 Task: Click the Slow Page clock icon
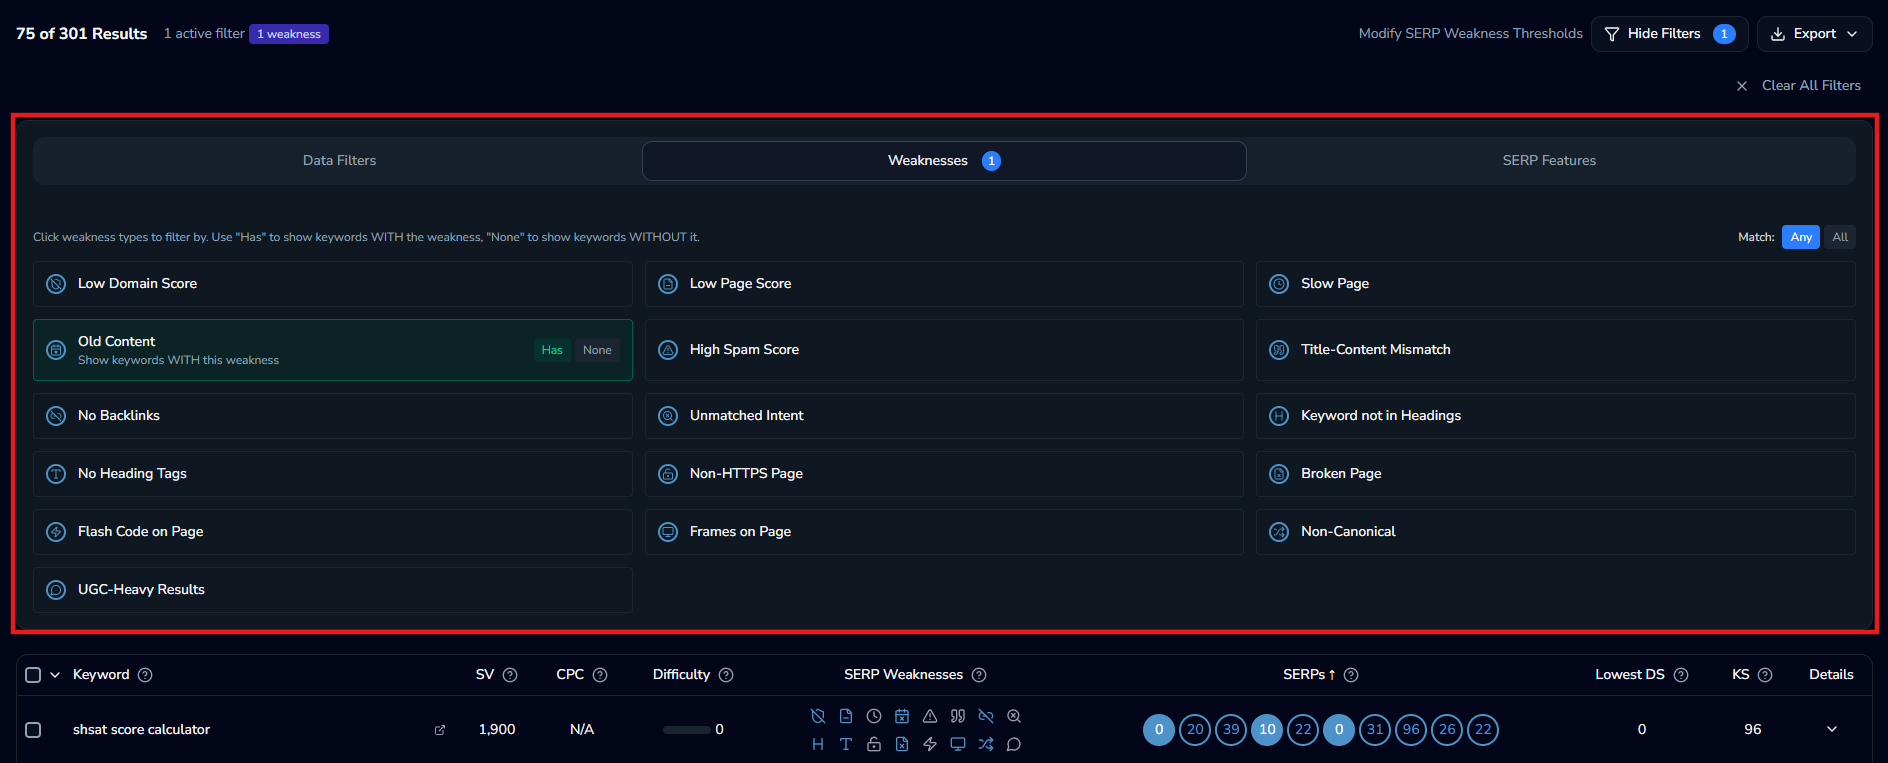(x=1279, y=284)
